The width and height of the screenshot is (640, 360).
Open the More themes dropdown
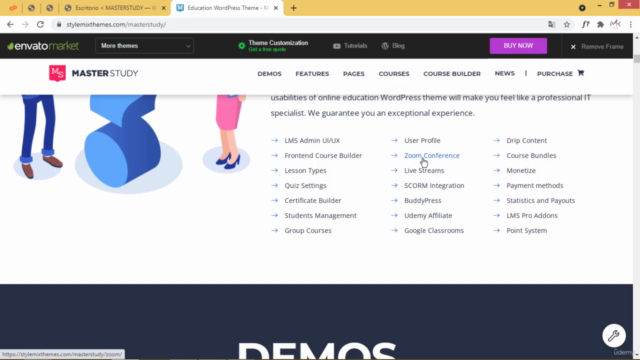[144, 46]
